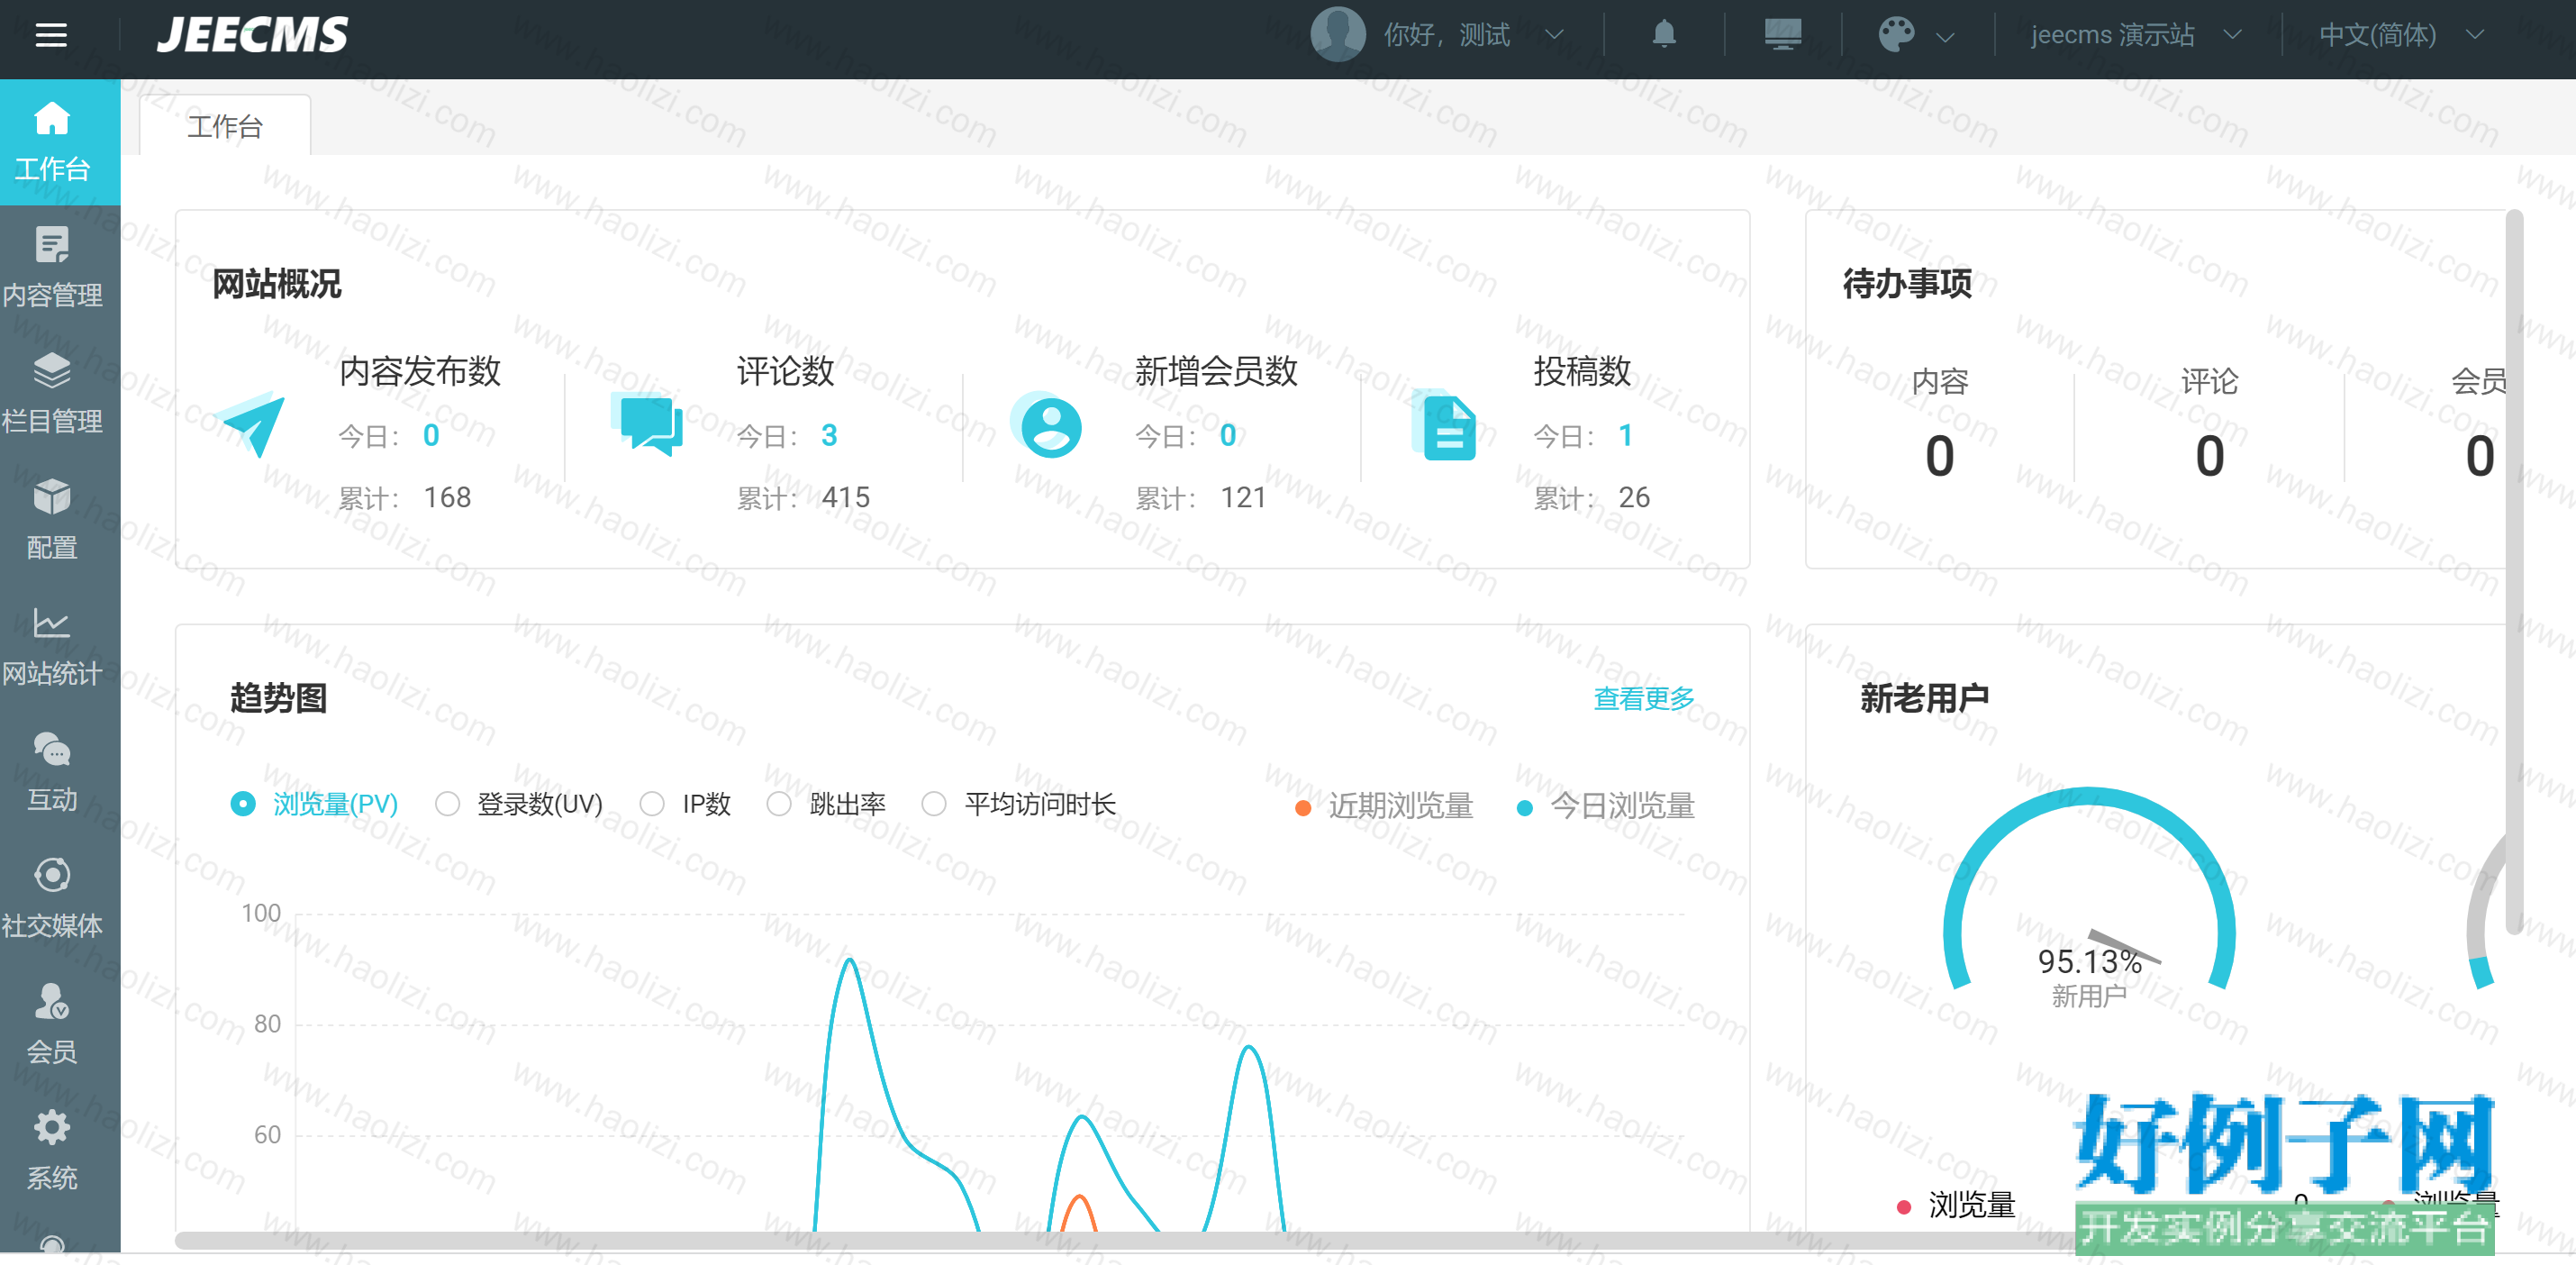Click 投稿数 total value 26
This screenshot has height=1265, width=2576.
click(1633, 497)
